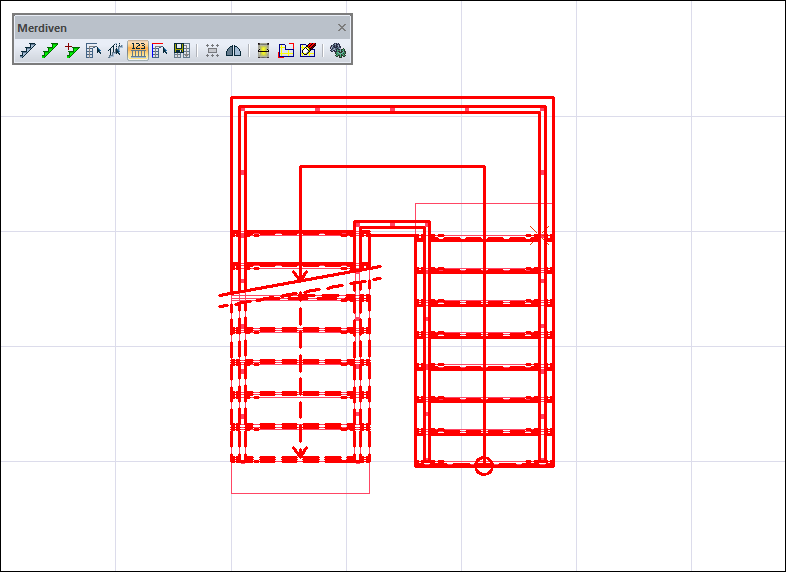Click the dotted rectangle frame icon
The image size is (786, 572).
click(213, 51)
